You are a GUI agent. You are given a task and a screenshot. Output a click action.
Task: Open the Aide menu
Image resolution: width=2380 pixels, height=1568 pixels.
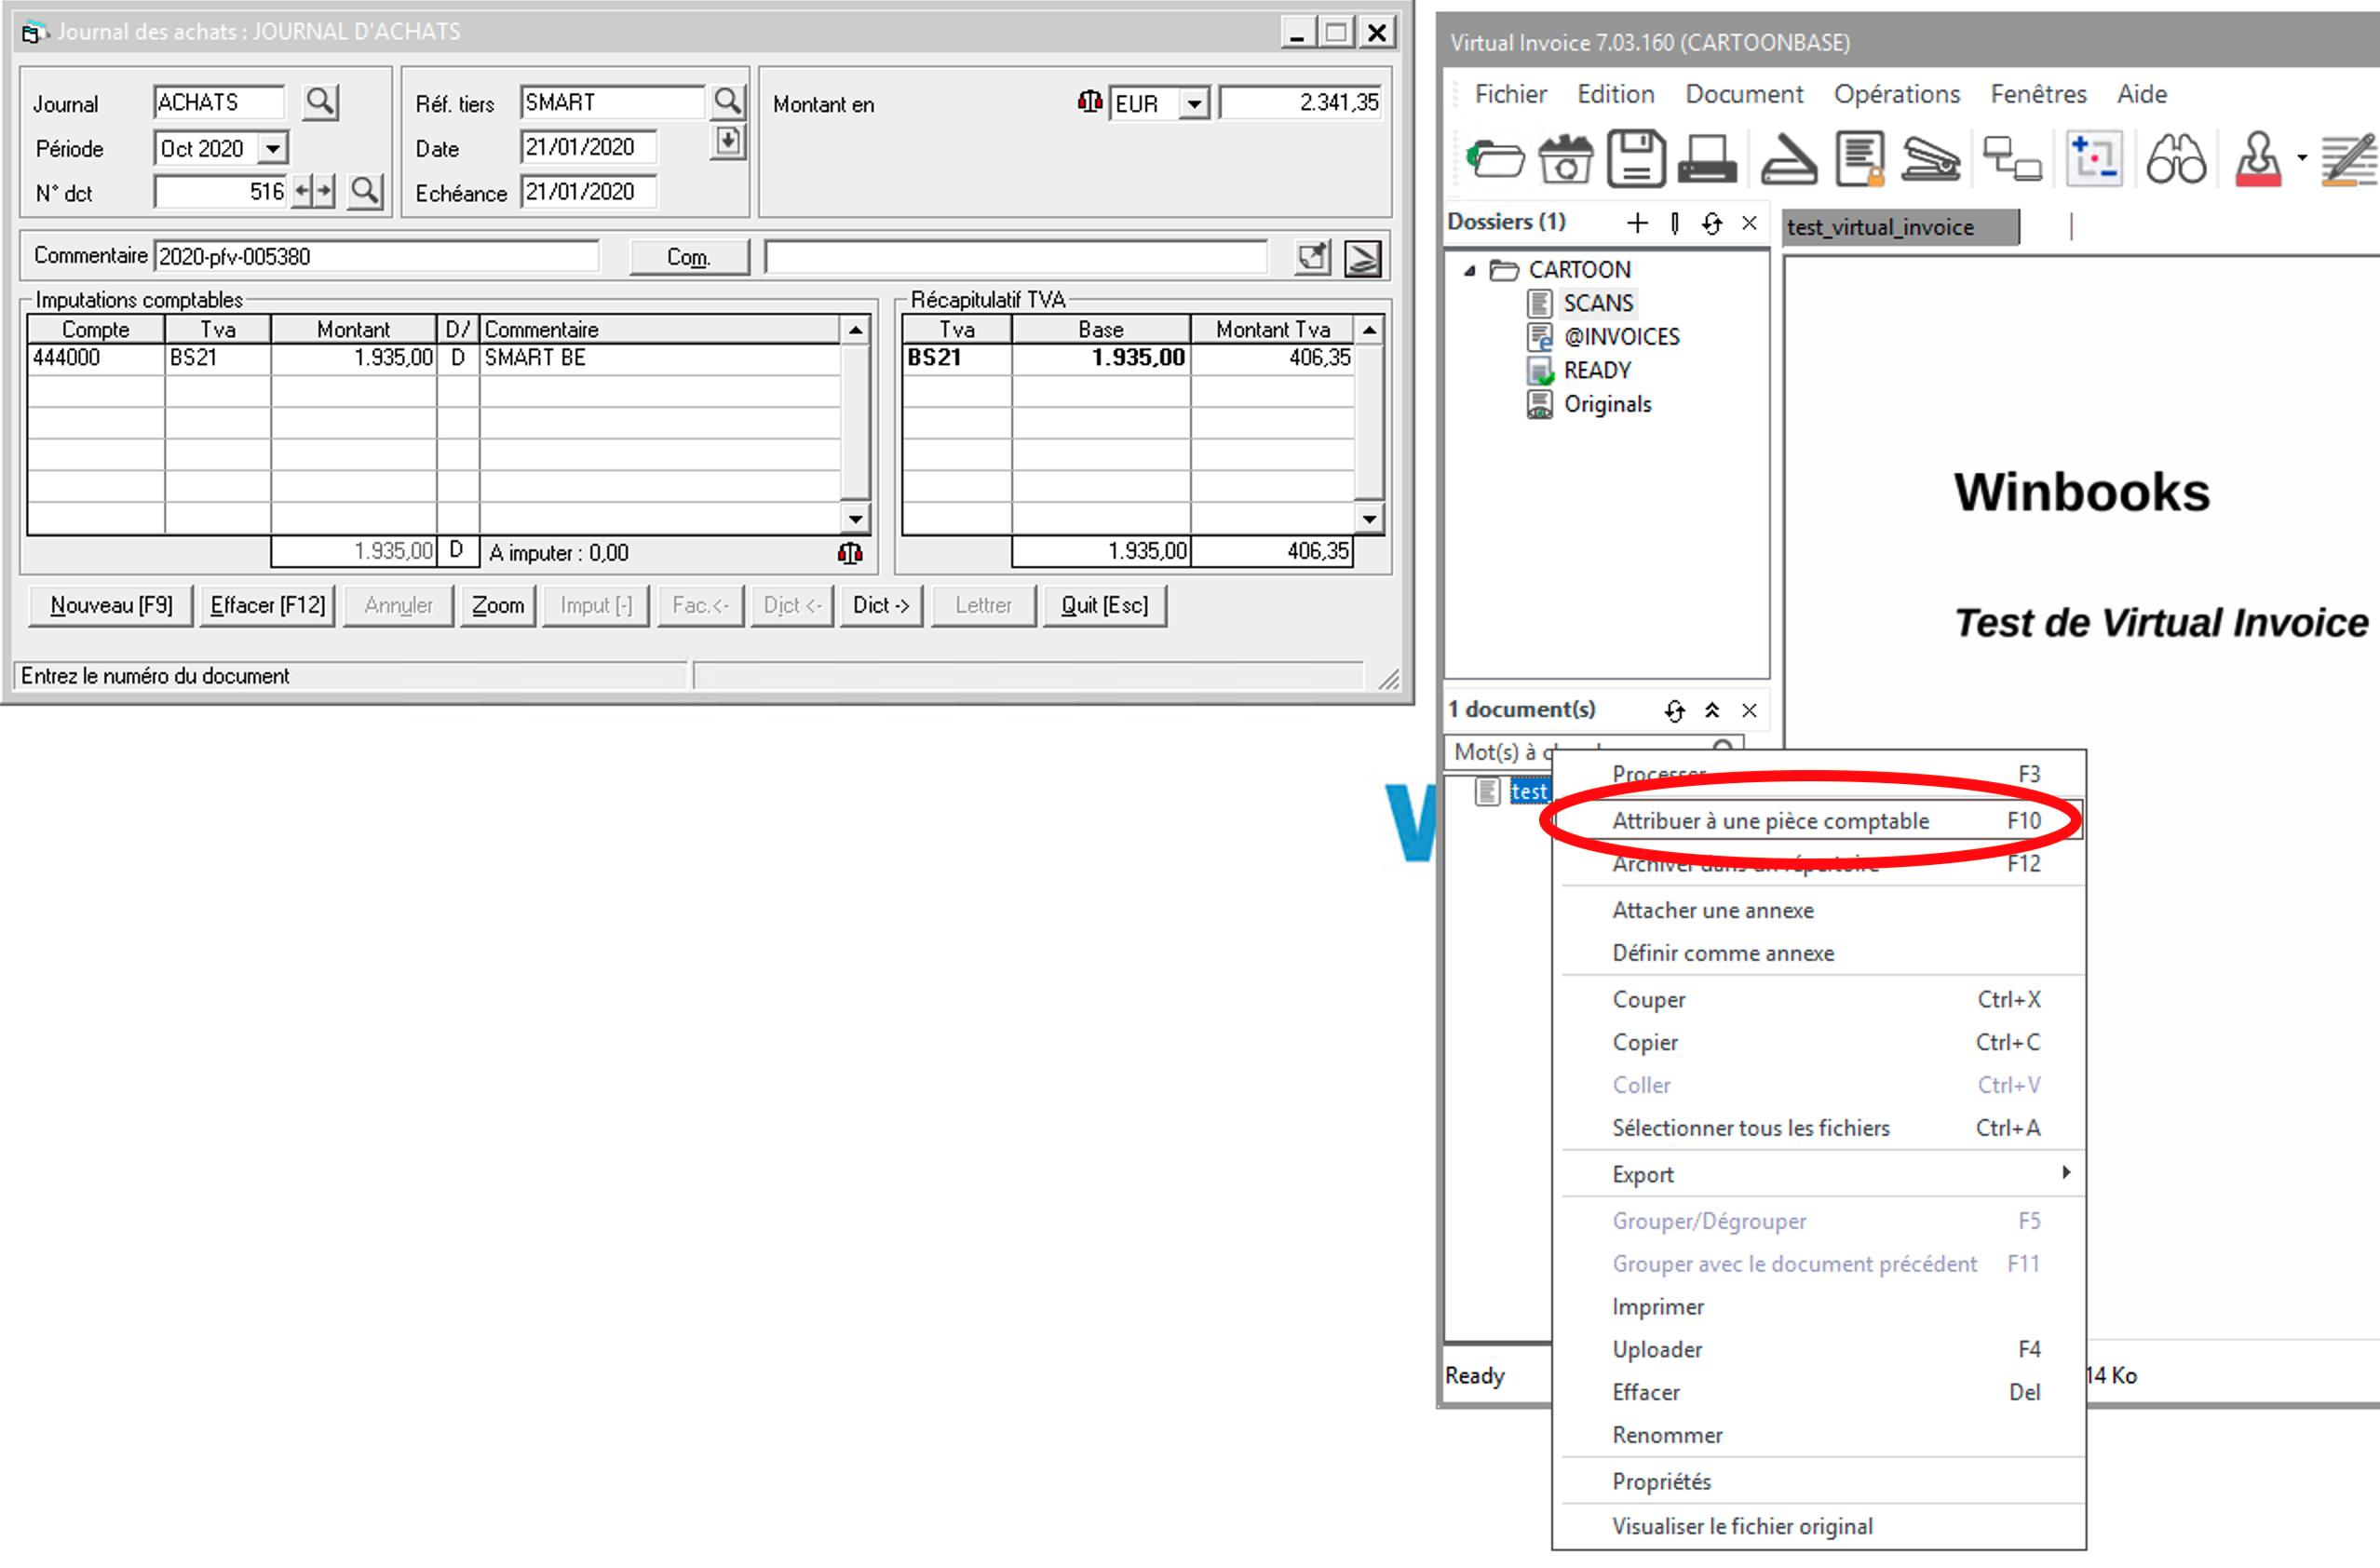point(2142,94)
